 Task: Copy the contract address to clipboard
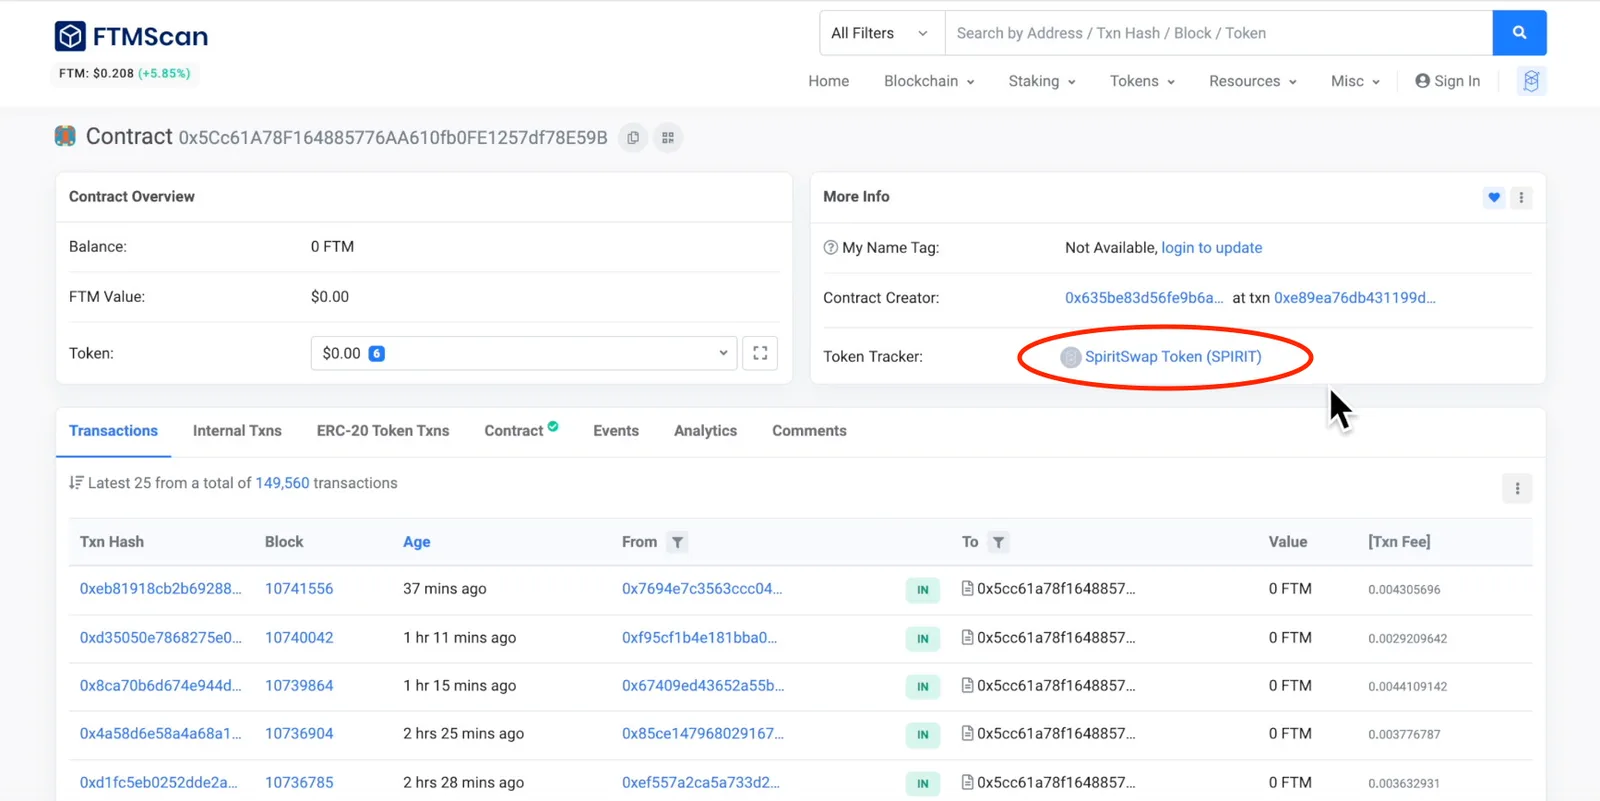(x=633, y=138)
